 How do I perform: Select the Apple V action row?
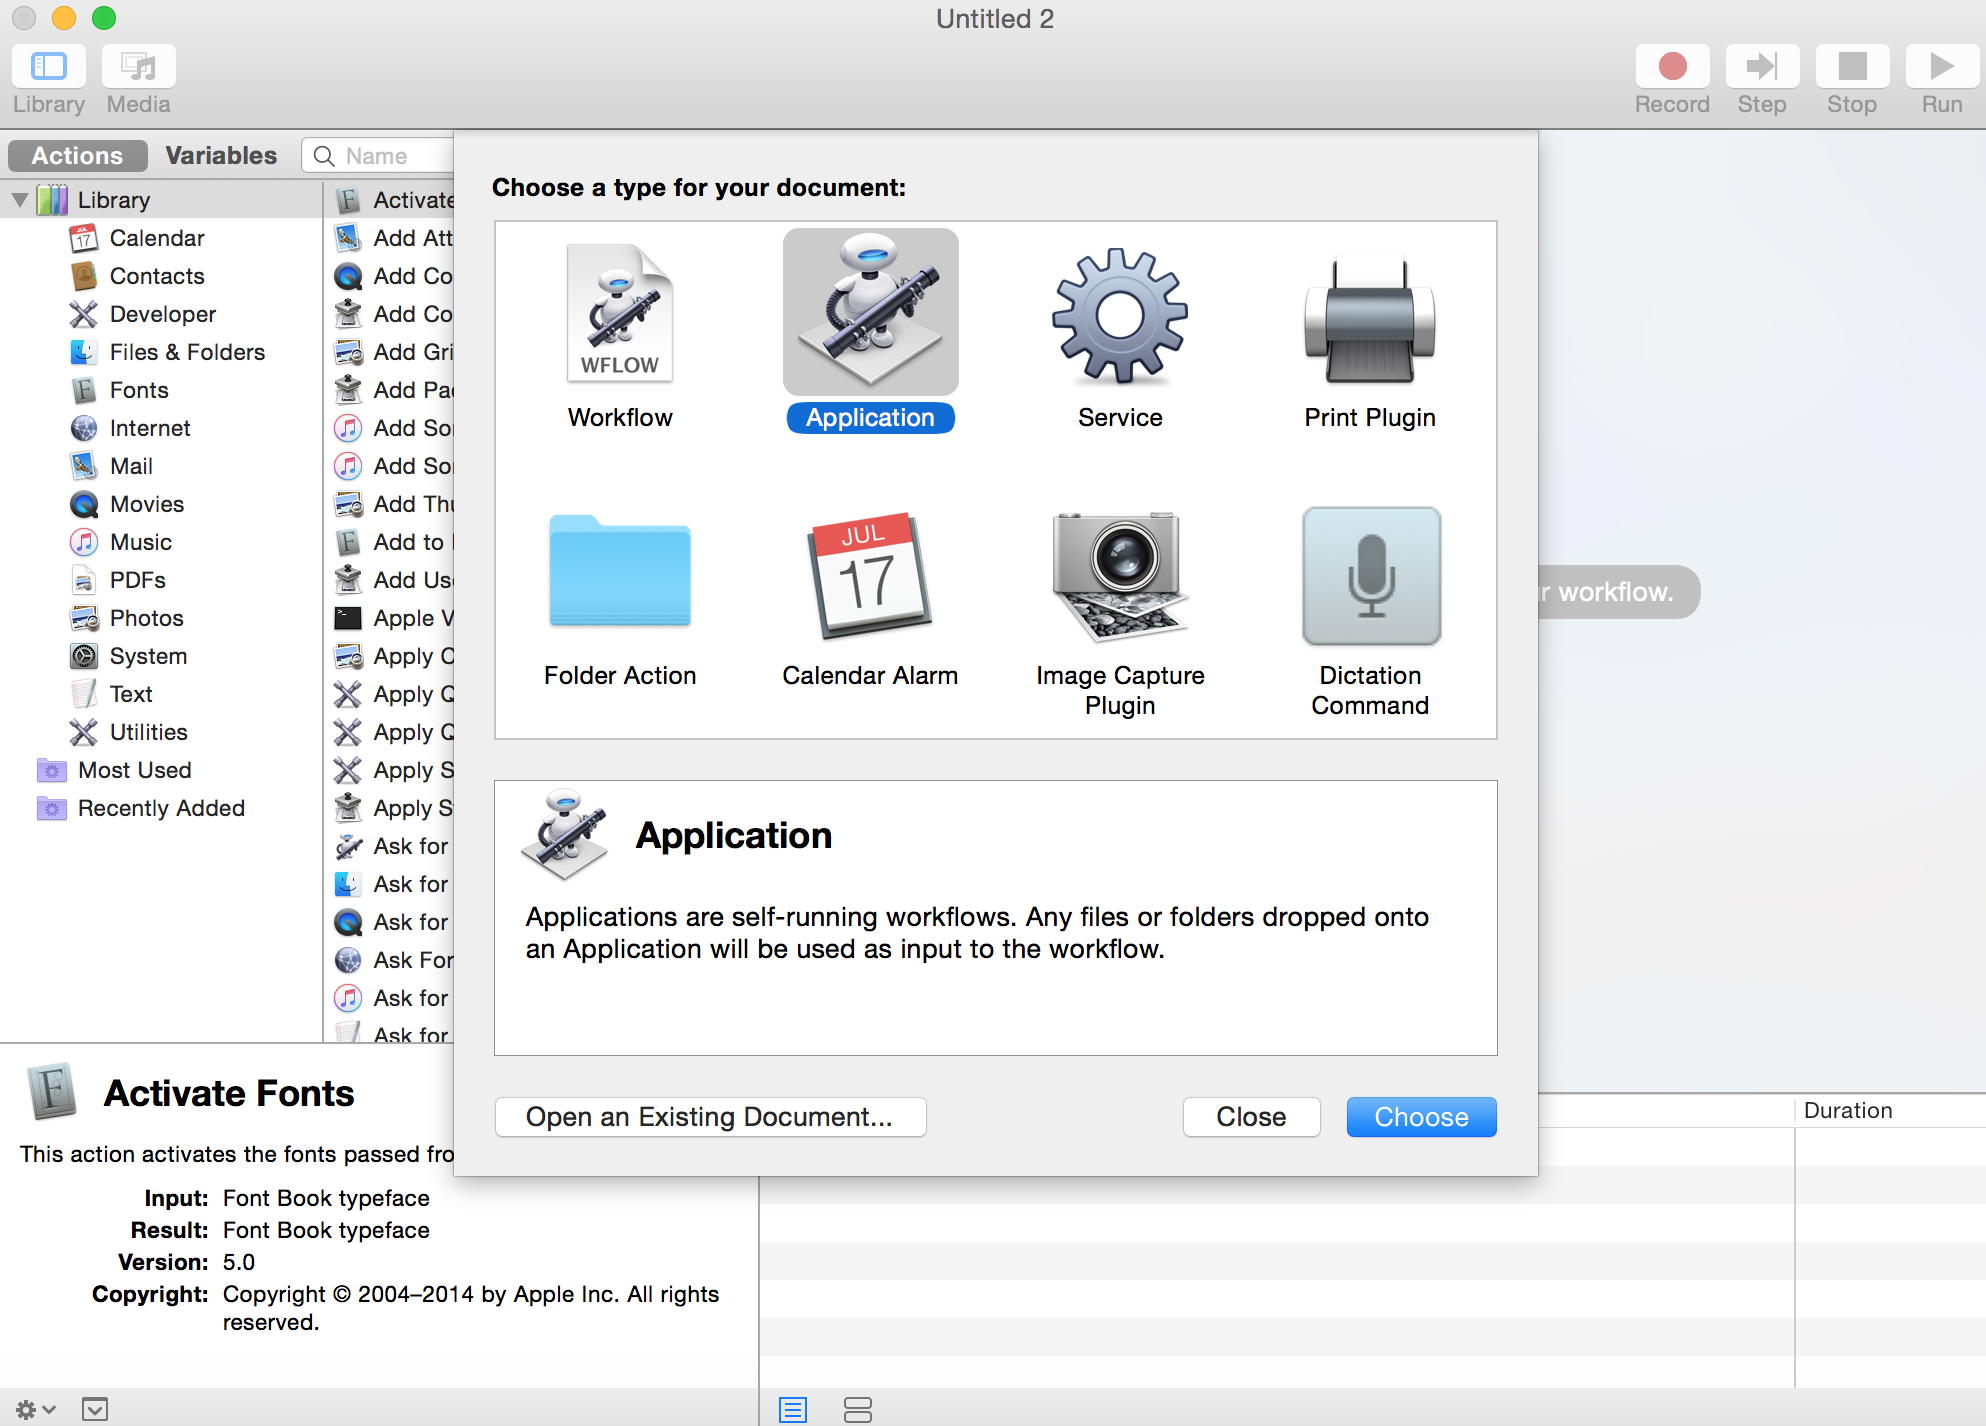click(x=391, y=618)
